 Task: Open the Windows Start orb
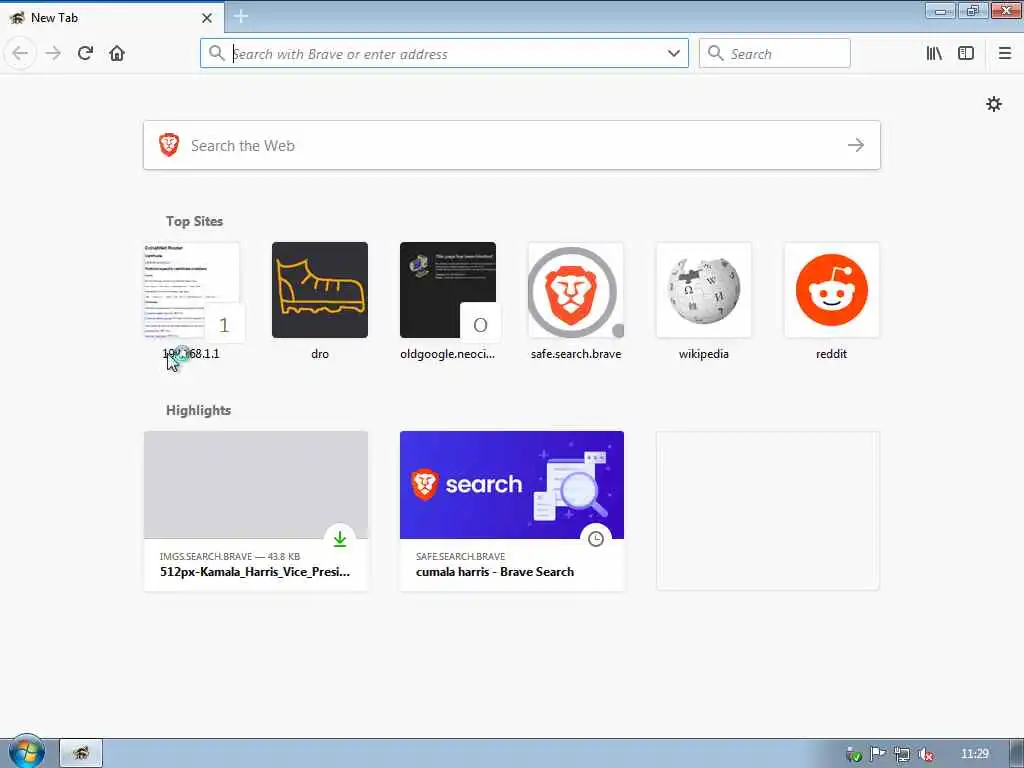coord(26,752)
